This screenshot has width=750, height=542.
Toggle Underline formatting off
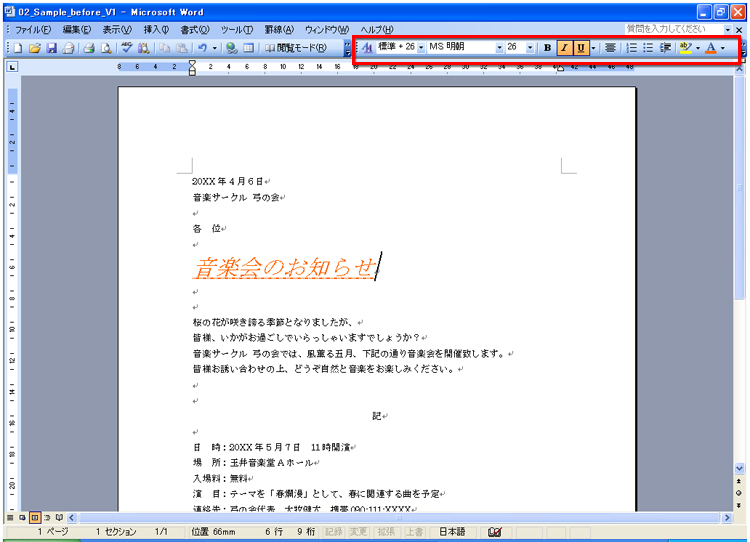581,47
